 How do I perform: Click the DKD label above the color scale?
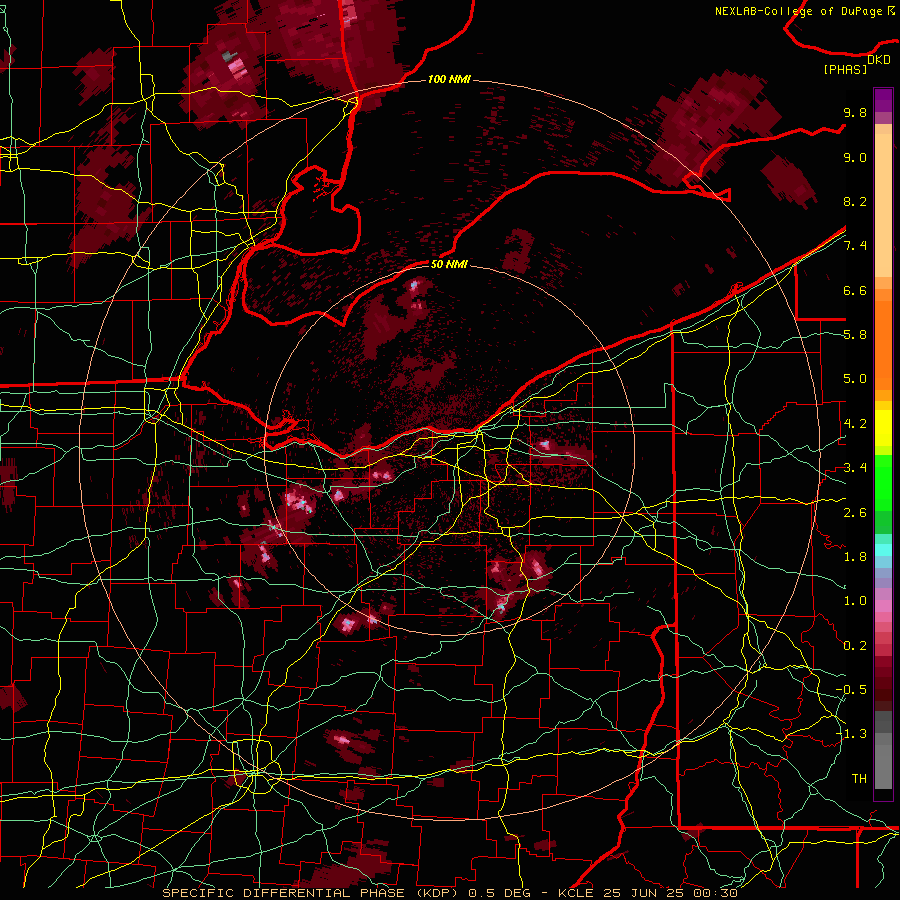point(879,60)
